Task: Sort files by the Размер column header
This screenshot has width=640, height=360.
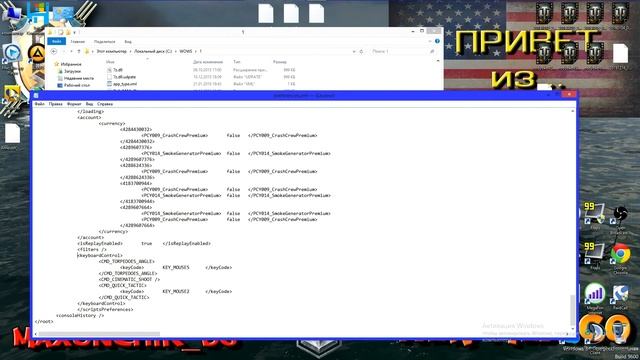Action: 280,62
